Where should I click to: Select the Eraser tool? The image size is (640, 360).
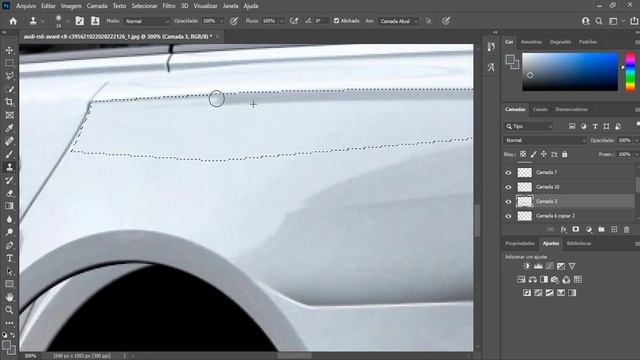pos(9,193)
